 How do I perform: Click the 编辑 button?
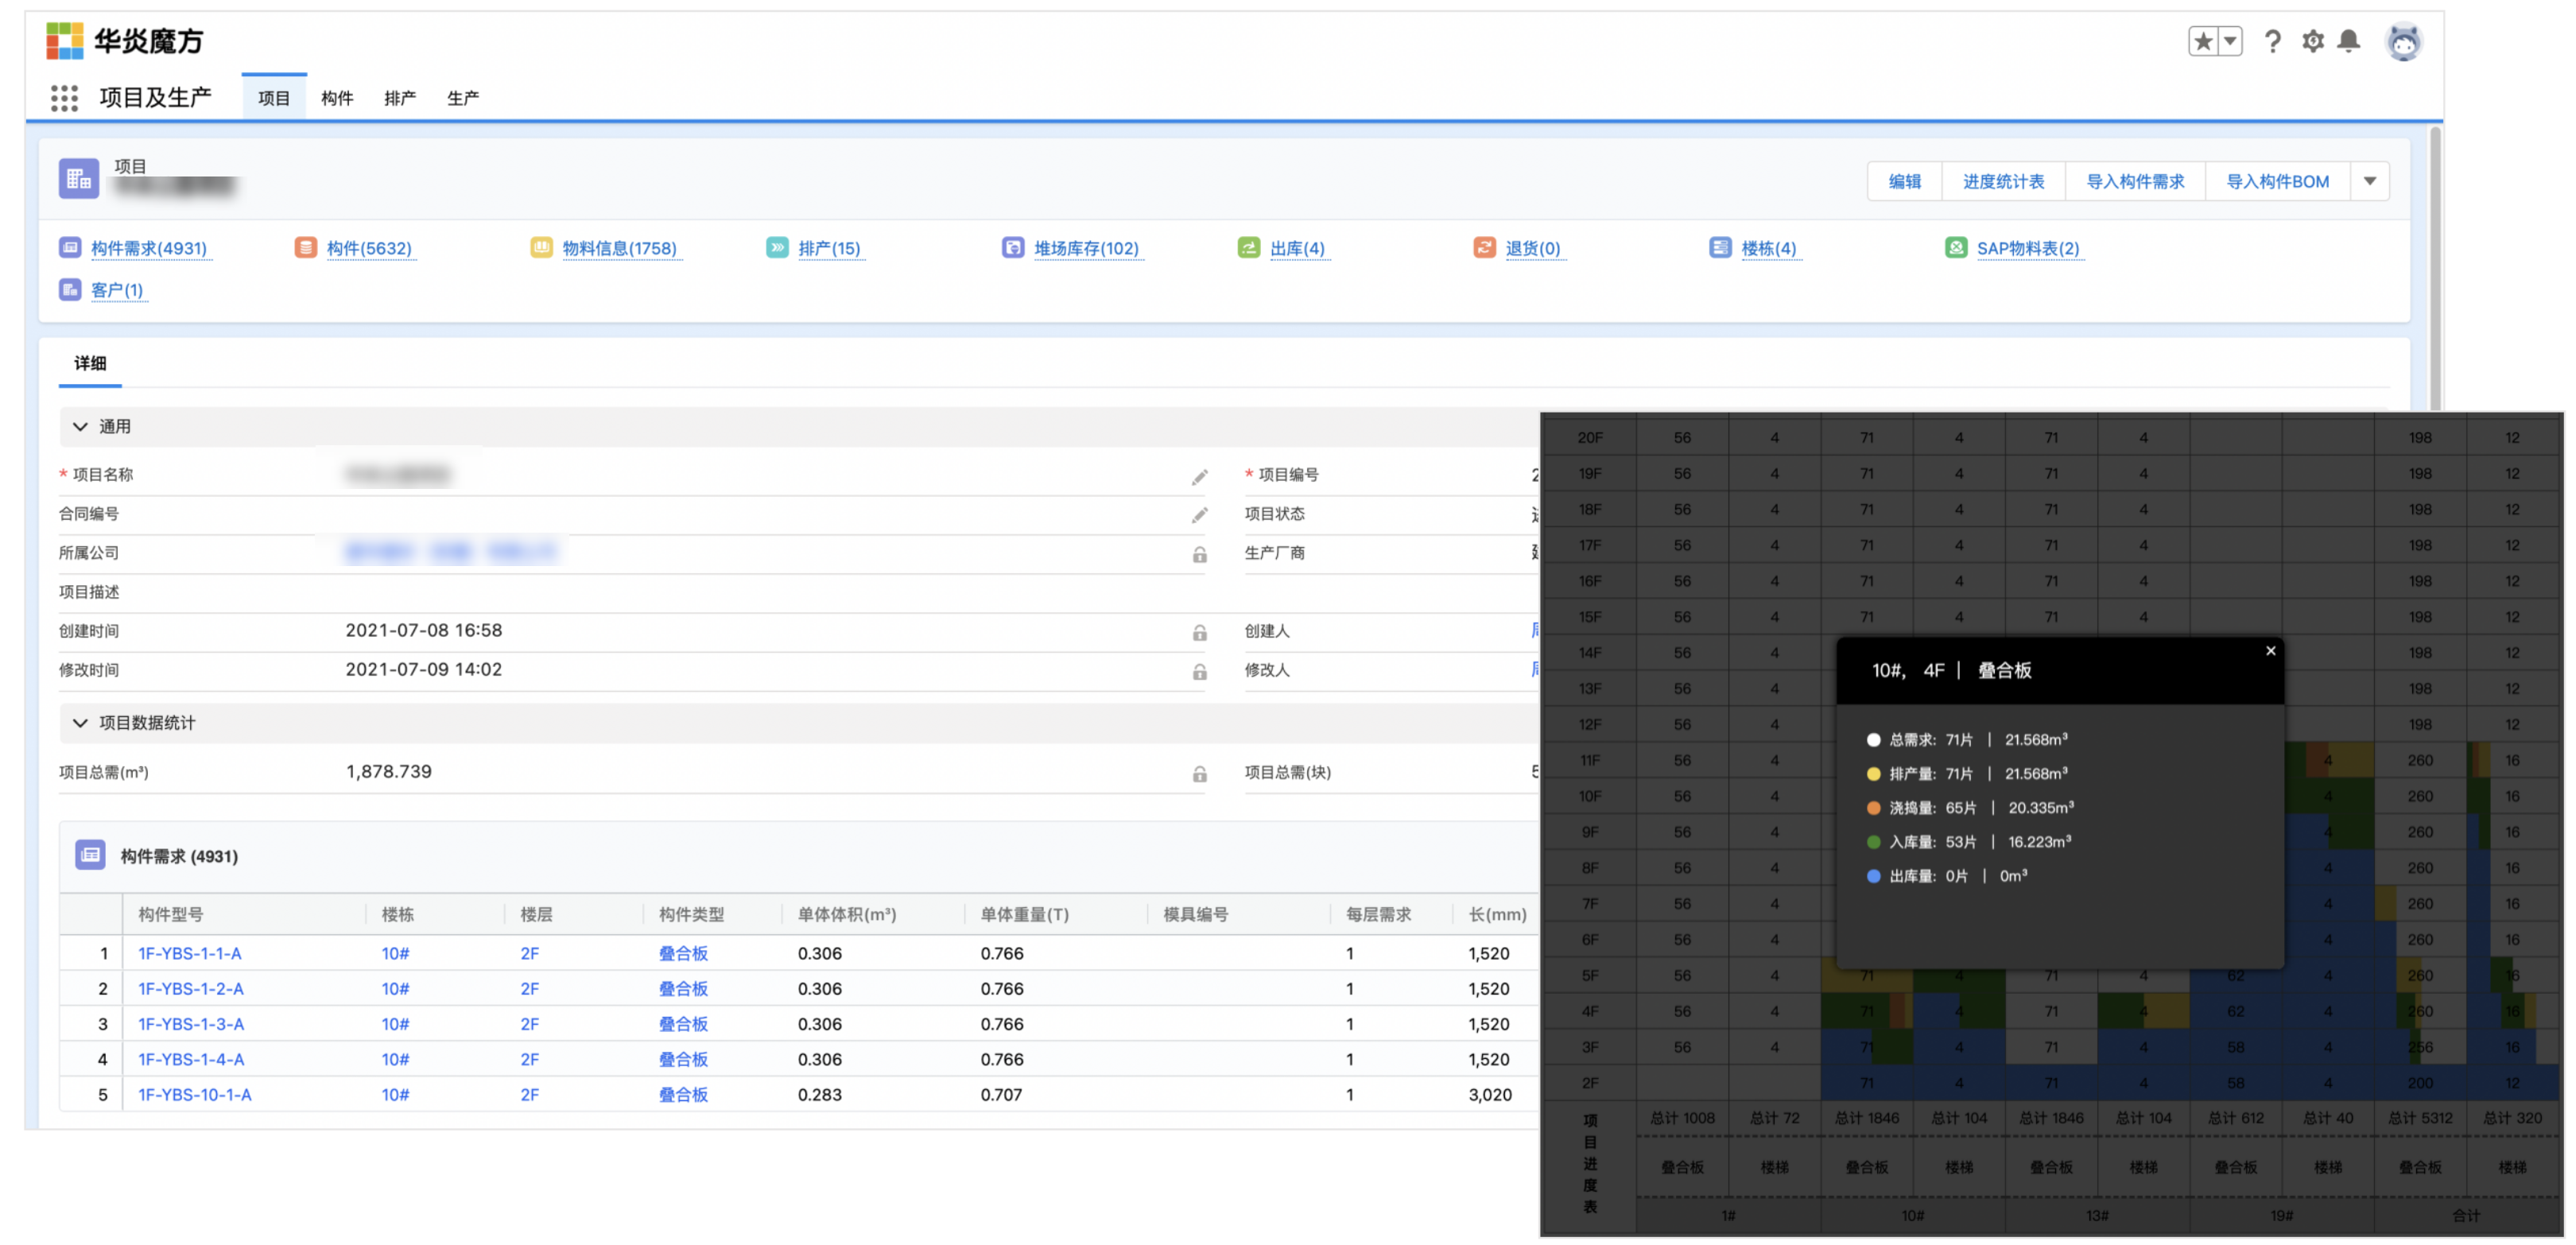[1905, 181]
